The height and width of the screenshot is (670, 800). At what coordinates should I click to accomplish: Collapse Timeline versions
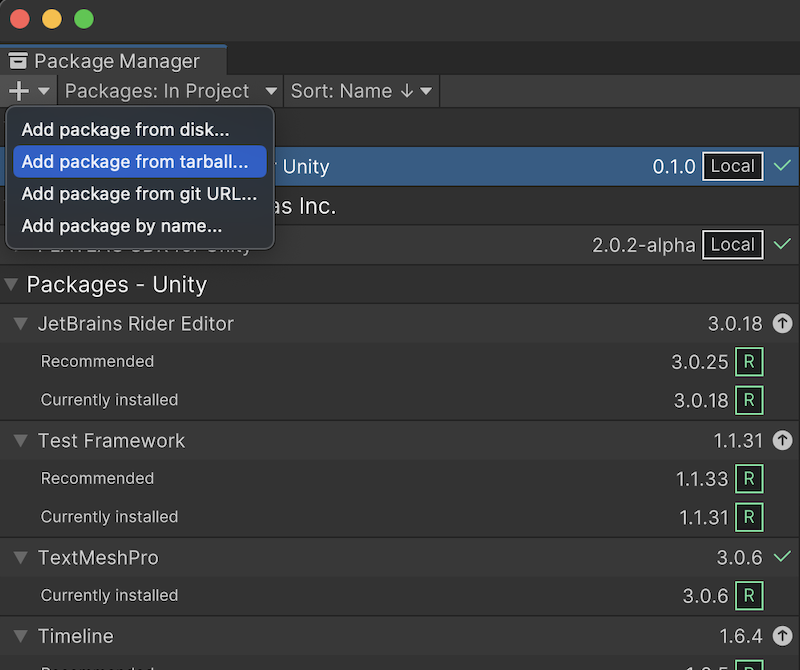pos(20,636)
